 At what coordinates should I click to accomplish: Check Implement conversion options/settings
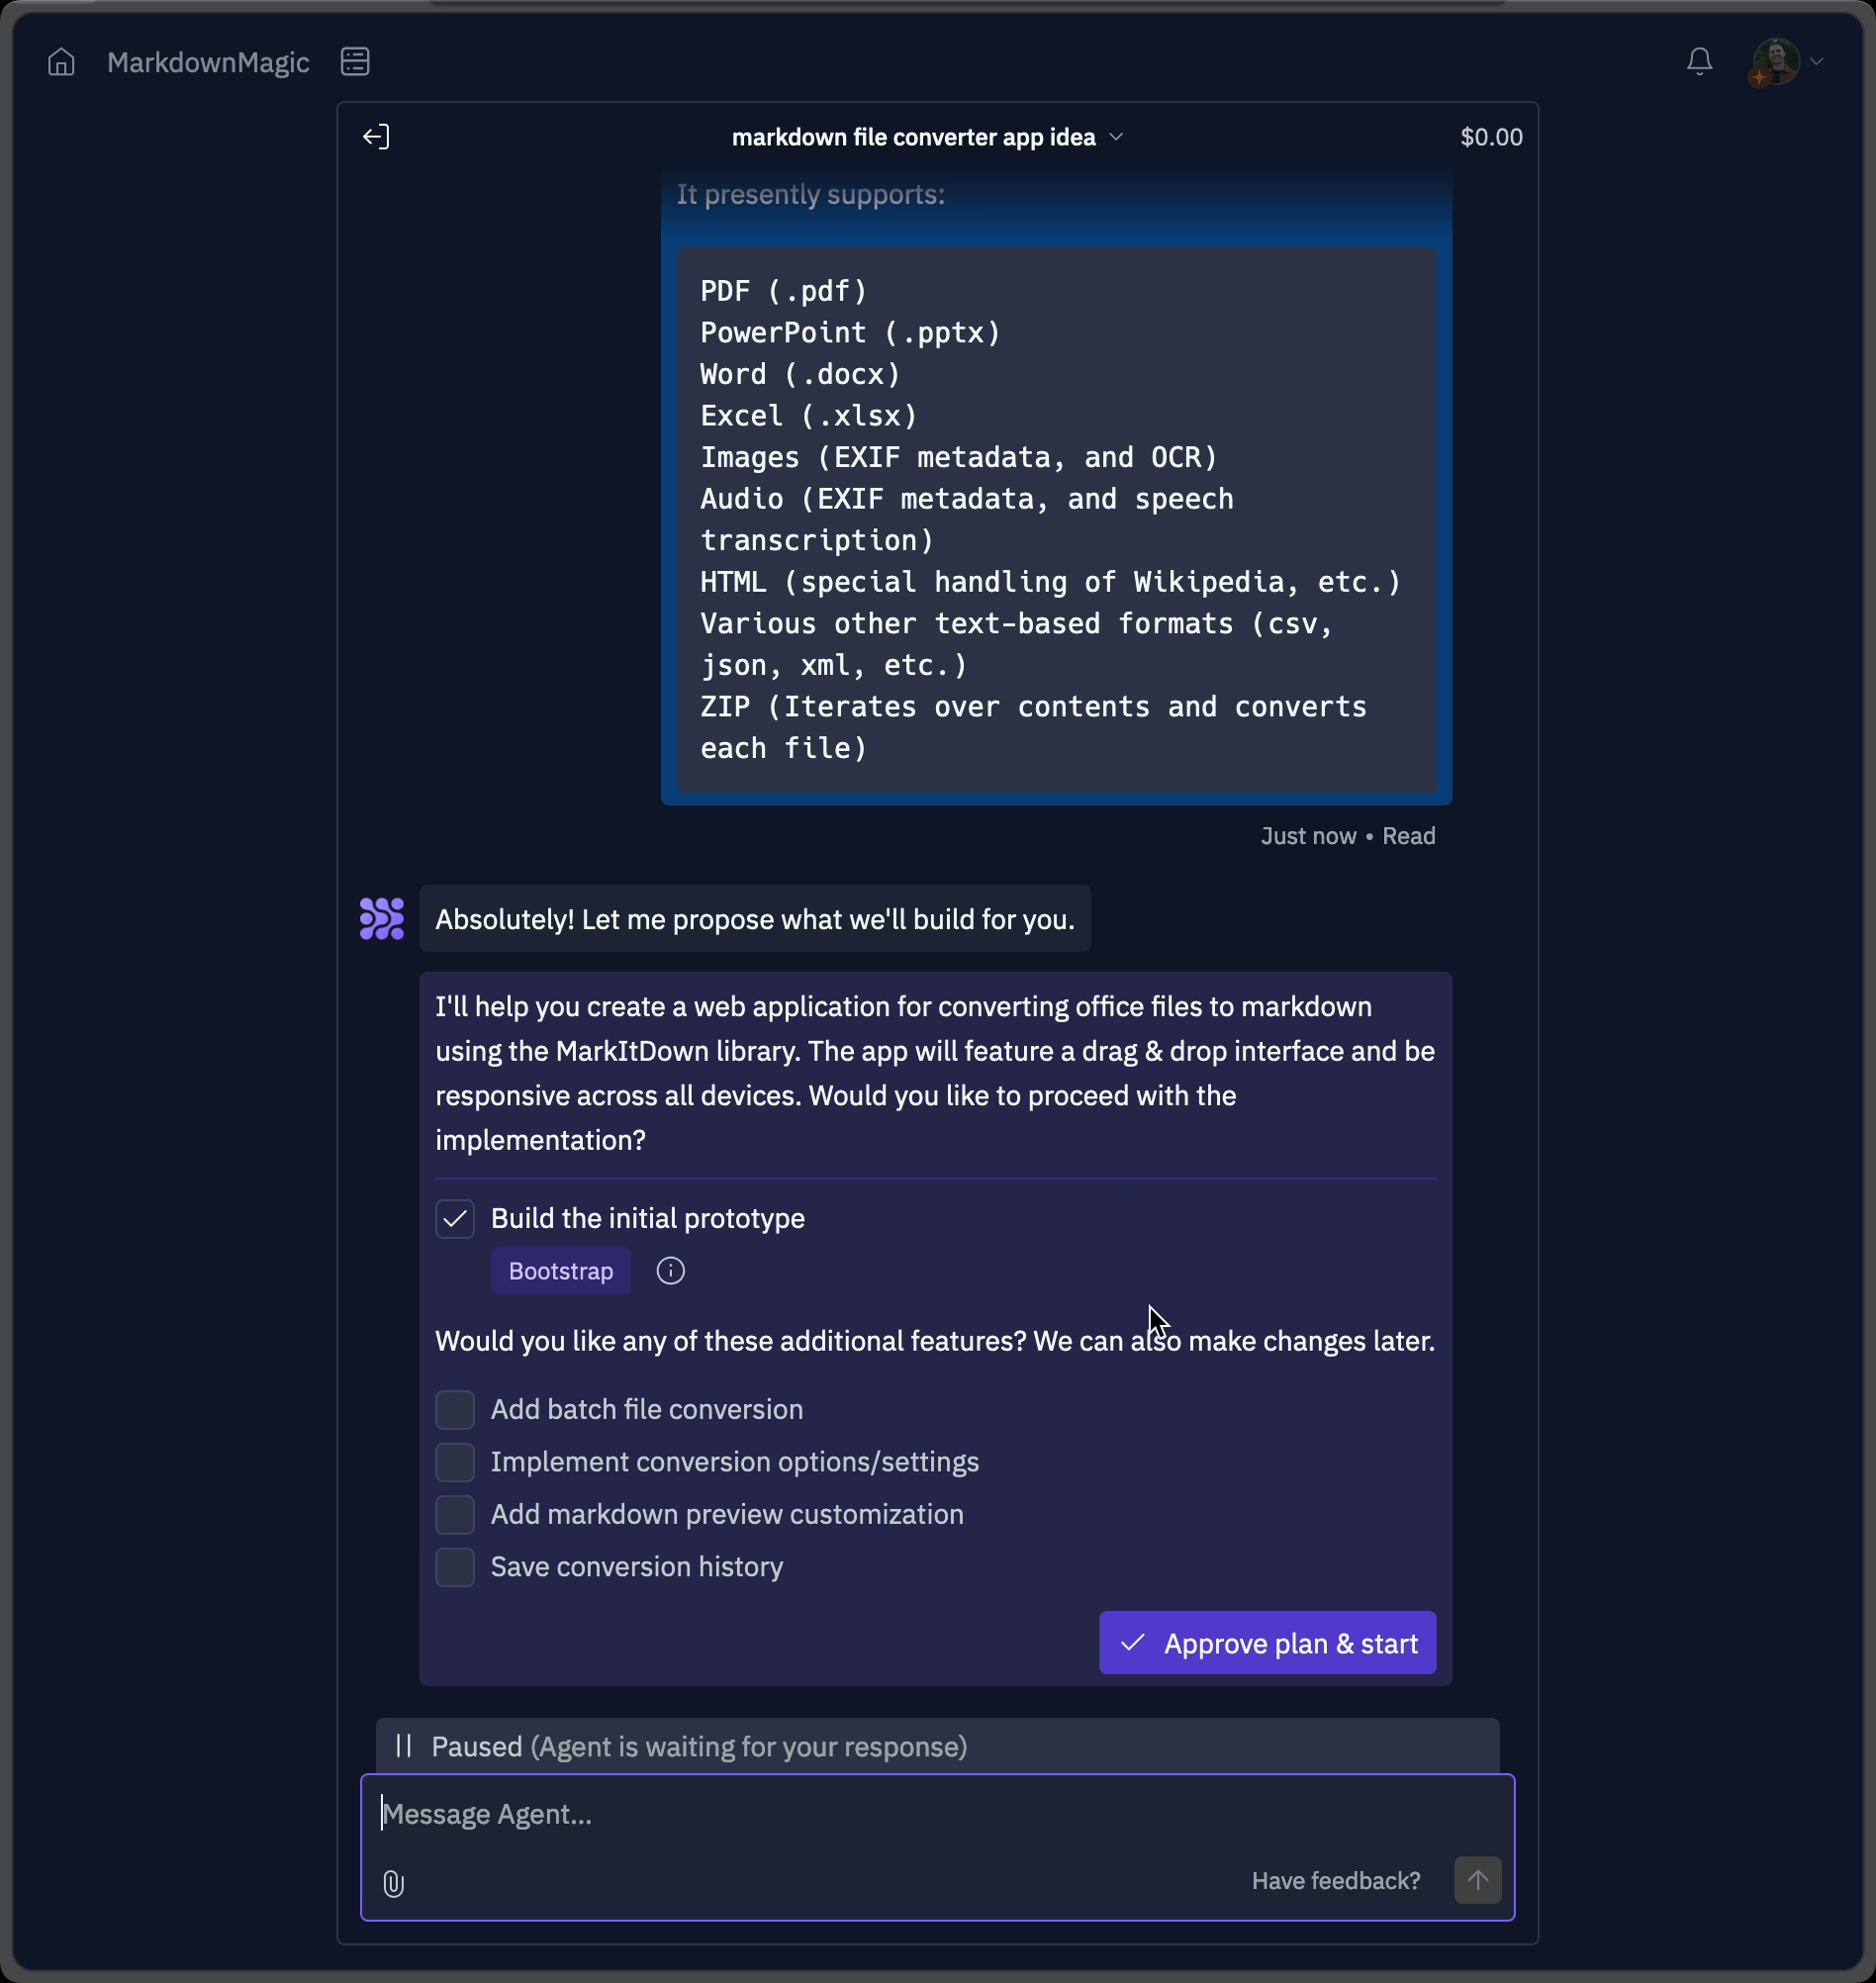(455, 1462)
